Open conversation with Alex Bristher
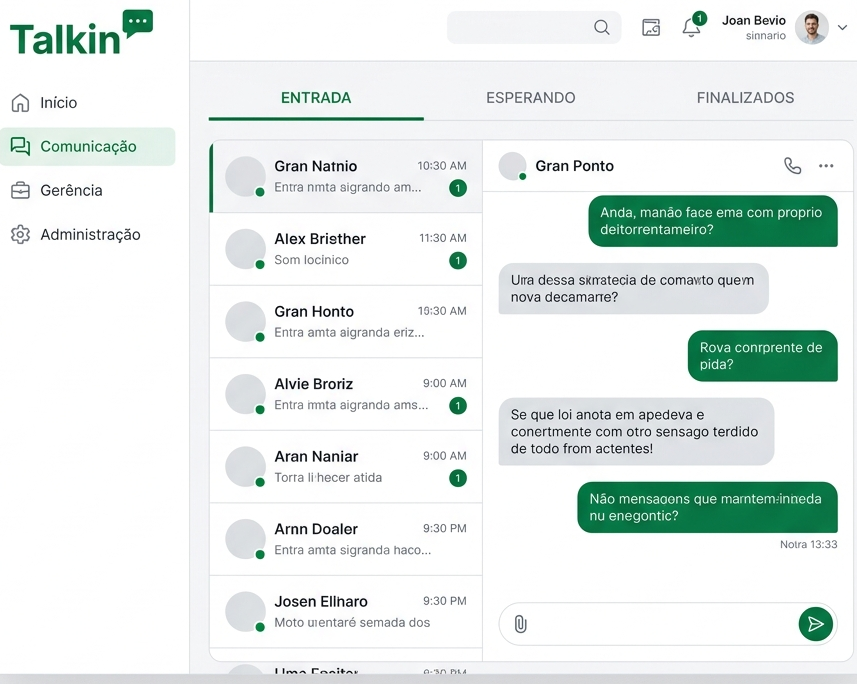 pos(345,249)
